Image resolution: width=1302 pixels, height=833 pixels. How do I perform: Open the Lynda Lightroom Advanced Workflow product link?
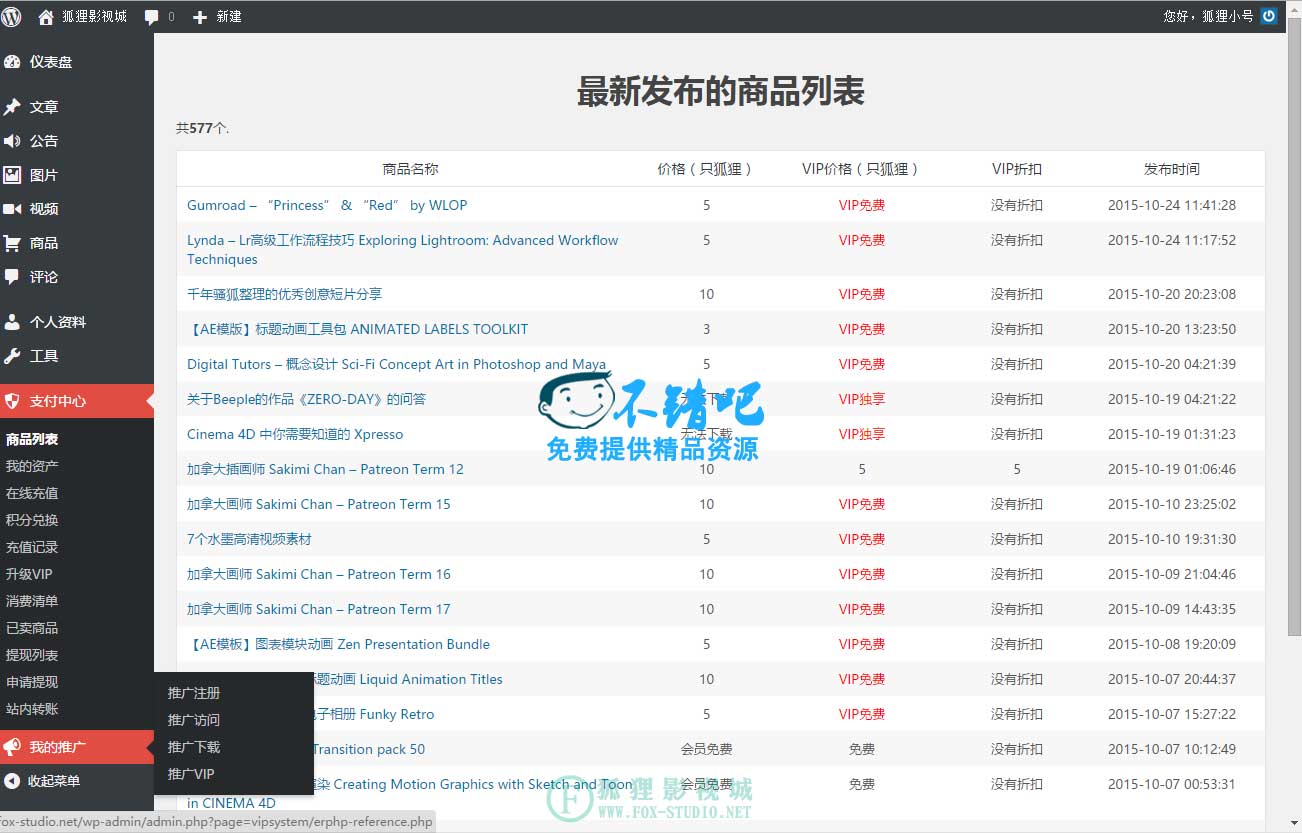coord(402,249)
